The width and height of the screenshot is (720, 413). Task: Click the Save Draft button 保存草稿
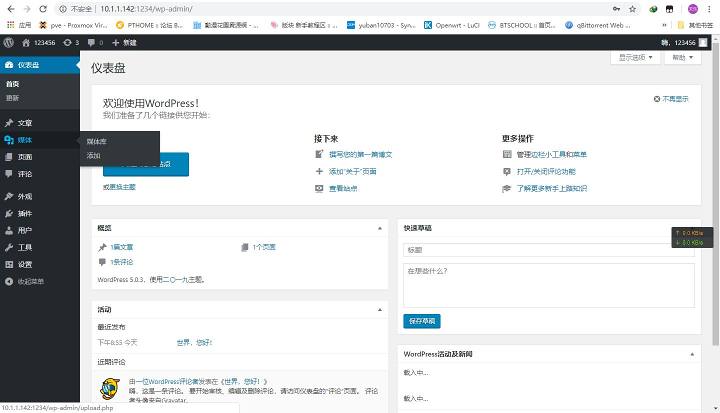coord(422,321)
